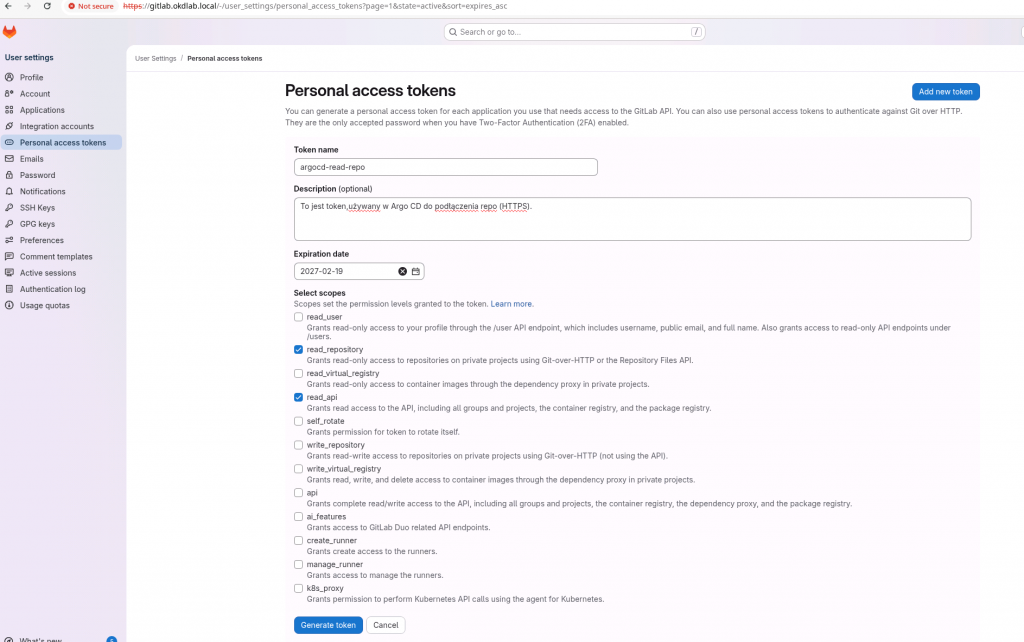Click the GitLab fox logo
Viewport: 1024px width, 642px height.
(10, 32)
